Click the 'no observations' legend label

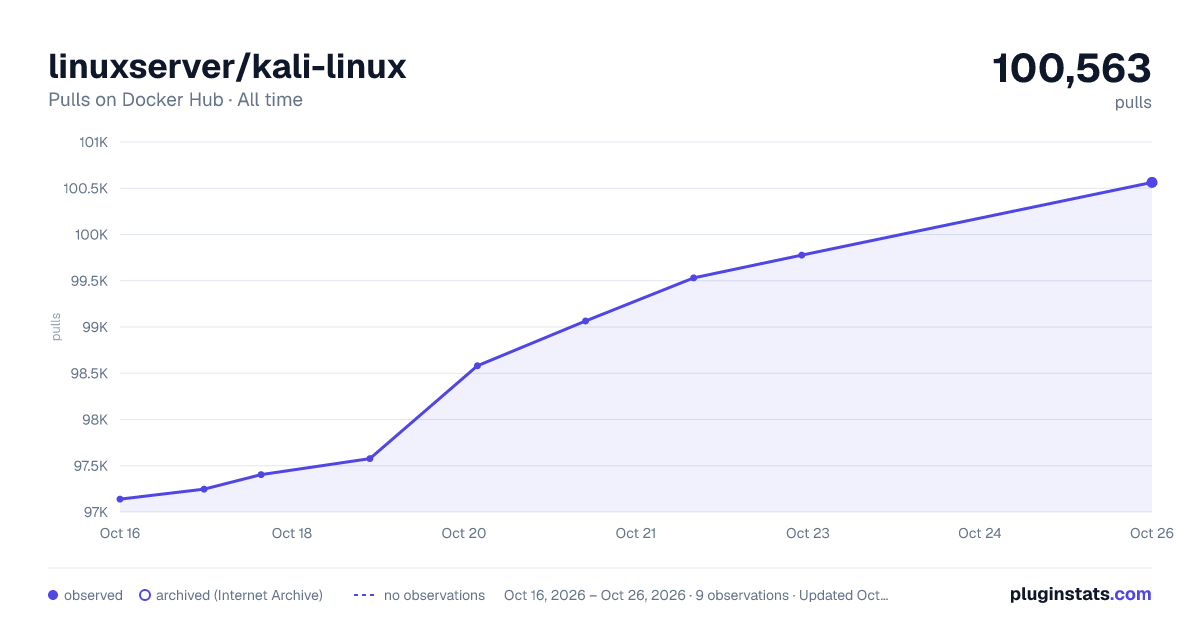(x=434, y=595)
